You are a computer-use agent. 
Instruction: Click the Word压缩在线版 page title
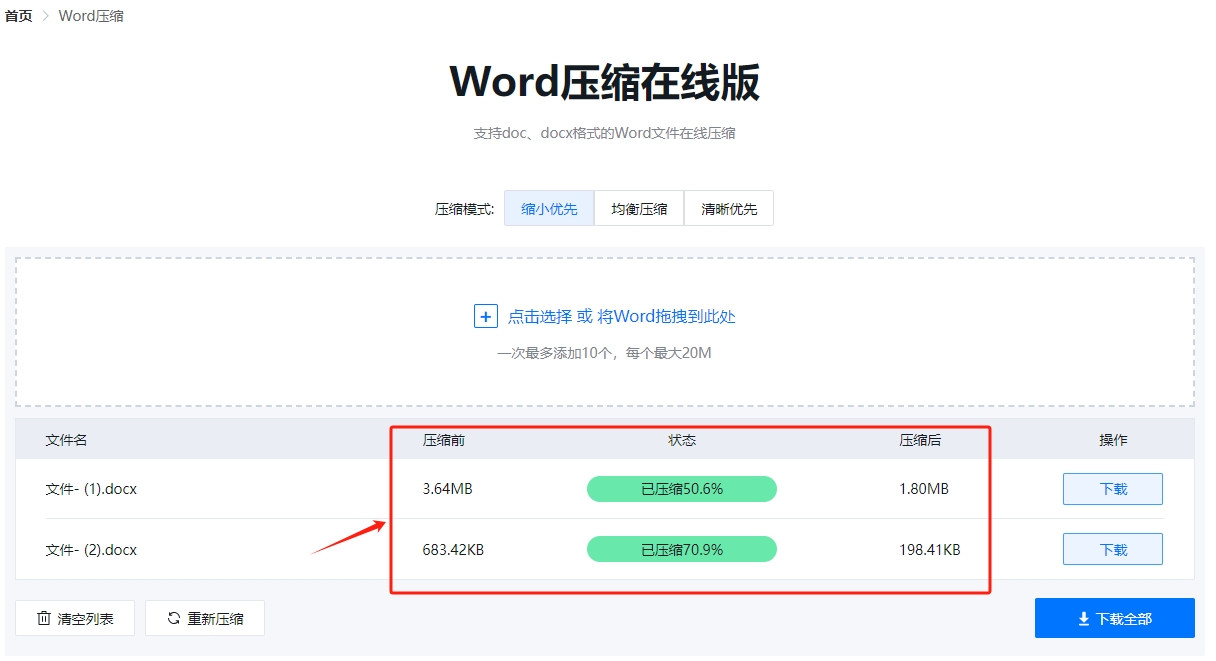click(x=605, y=81)
